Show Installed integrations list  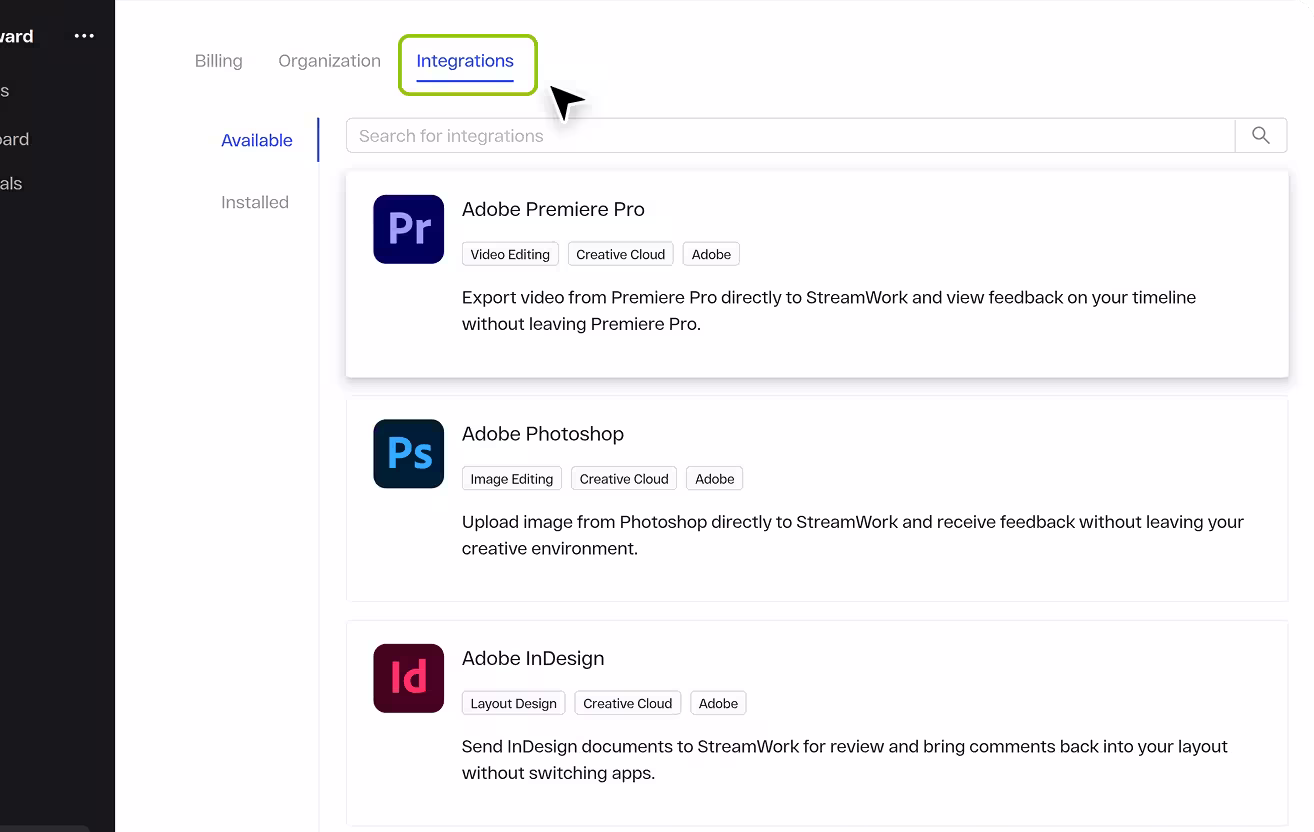[255, 202]
